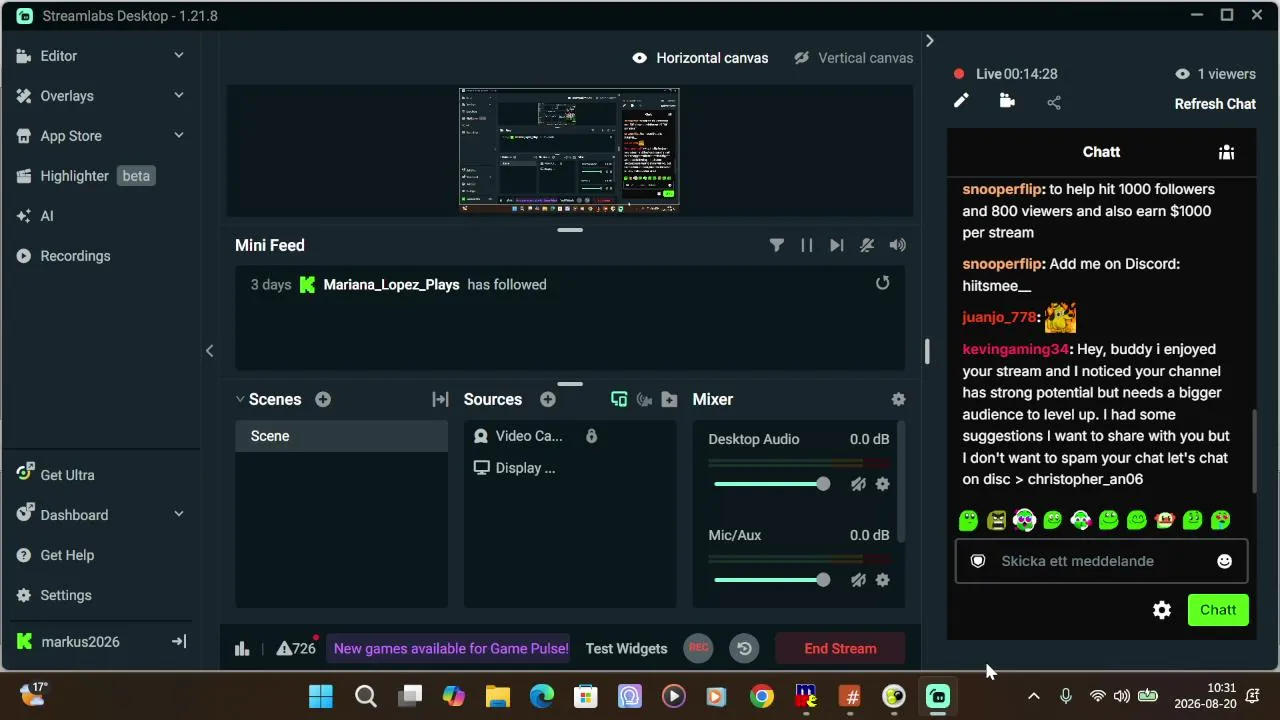Click End Stream

840,648
